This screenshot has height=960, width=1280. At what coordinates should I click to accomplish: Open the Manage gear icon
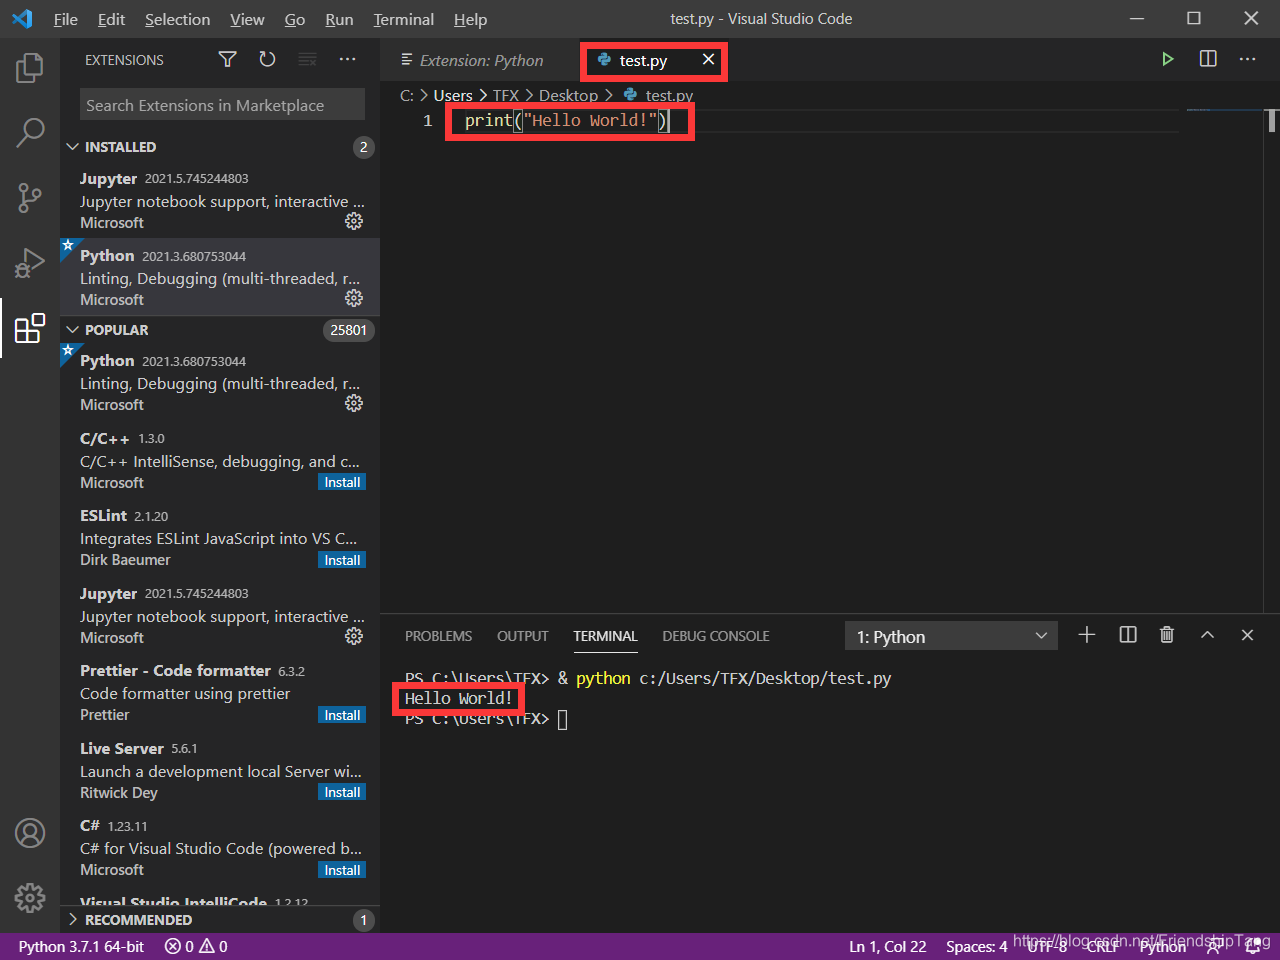coord(29,898)
